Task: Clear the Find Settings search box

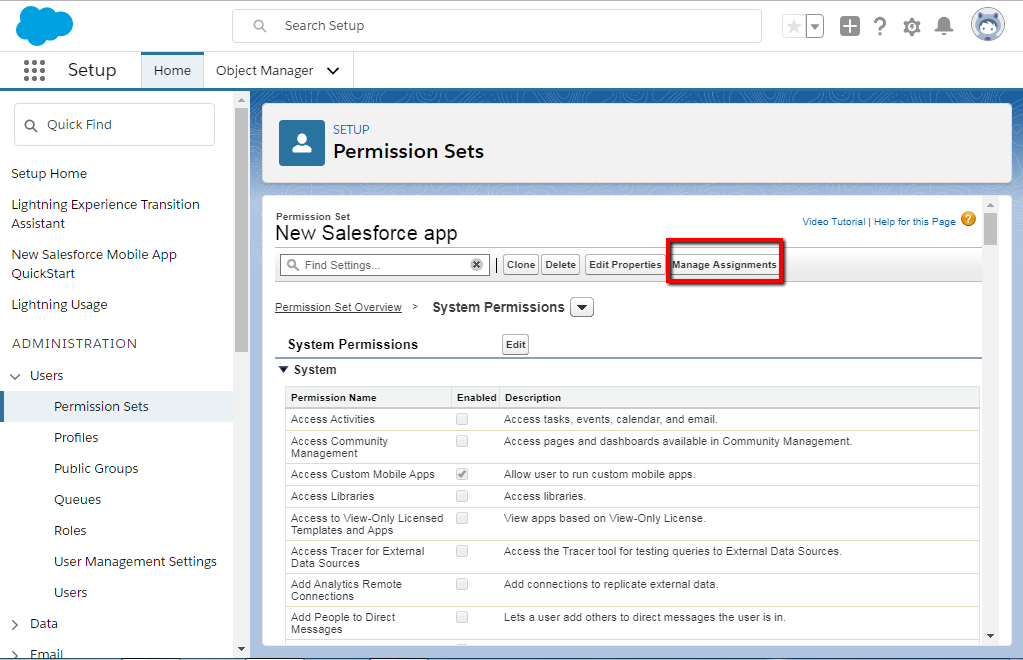Action: 476,265
